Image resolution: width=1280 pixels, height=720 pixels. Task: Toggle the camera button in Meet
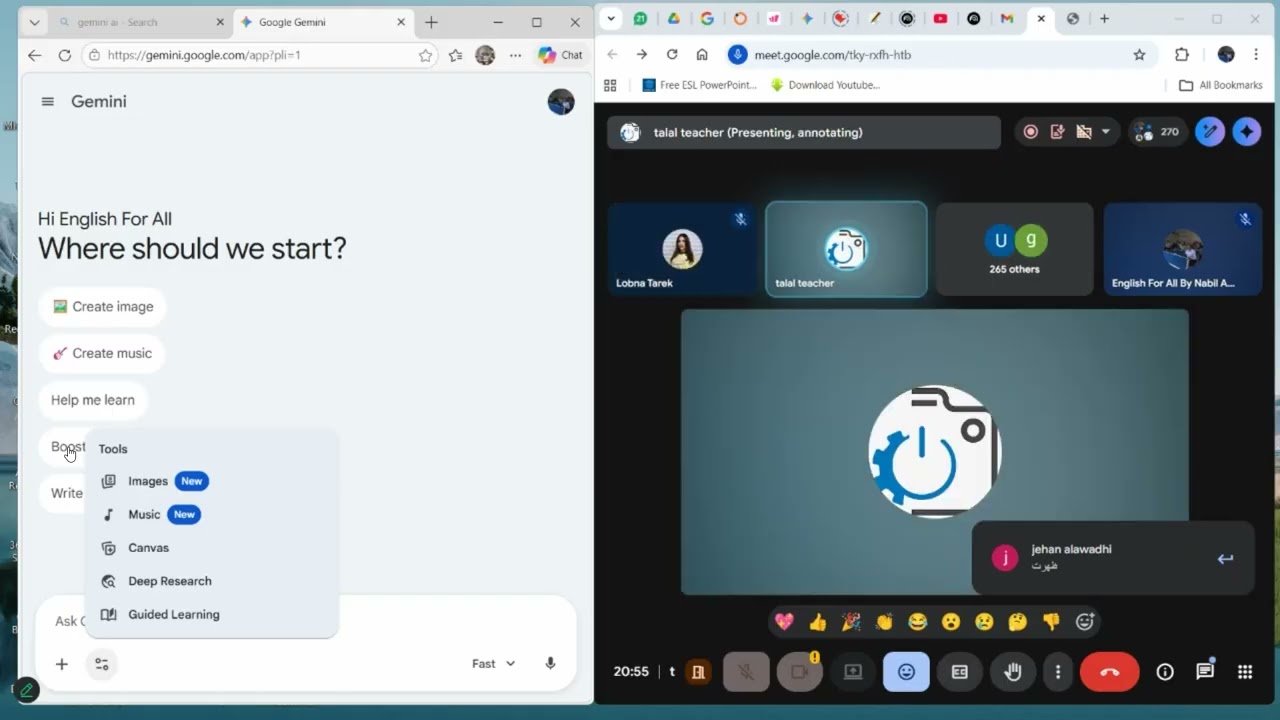click(x=799, y=672)
